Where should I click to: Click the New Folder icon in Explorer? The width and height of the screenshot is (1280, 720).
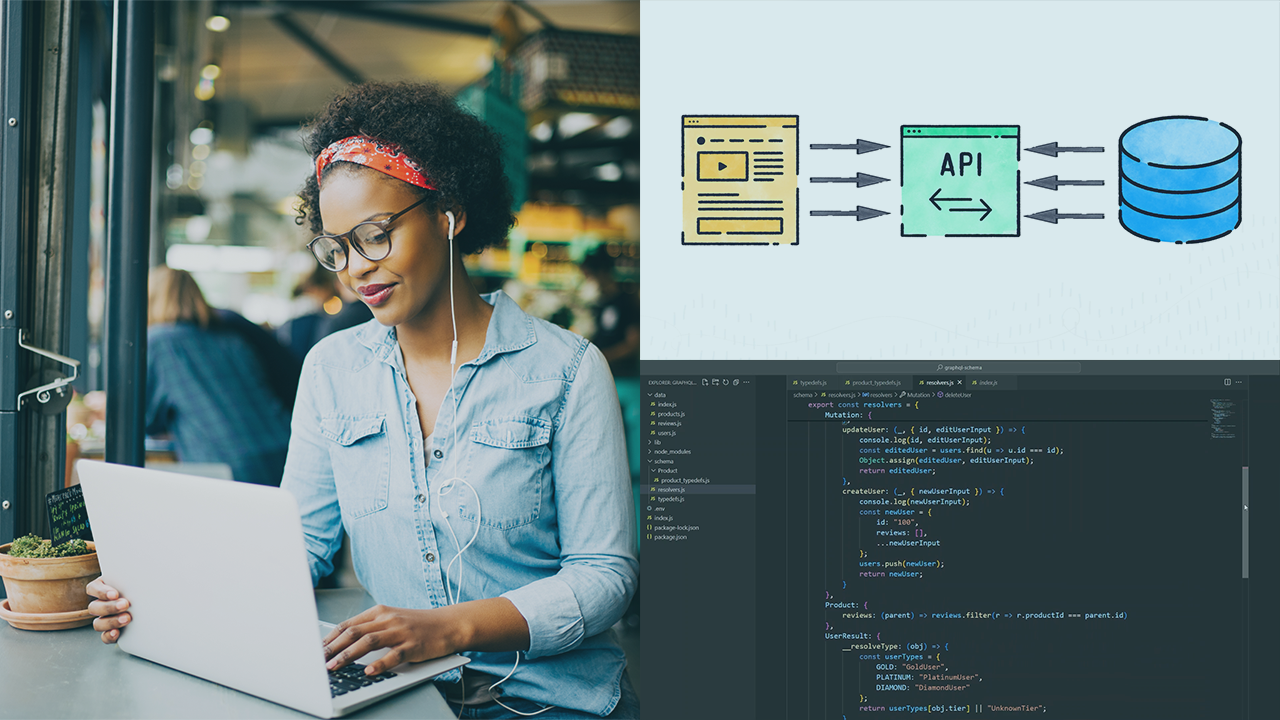715,382
